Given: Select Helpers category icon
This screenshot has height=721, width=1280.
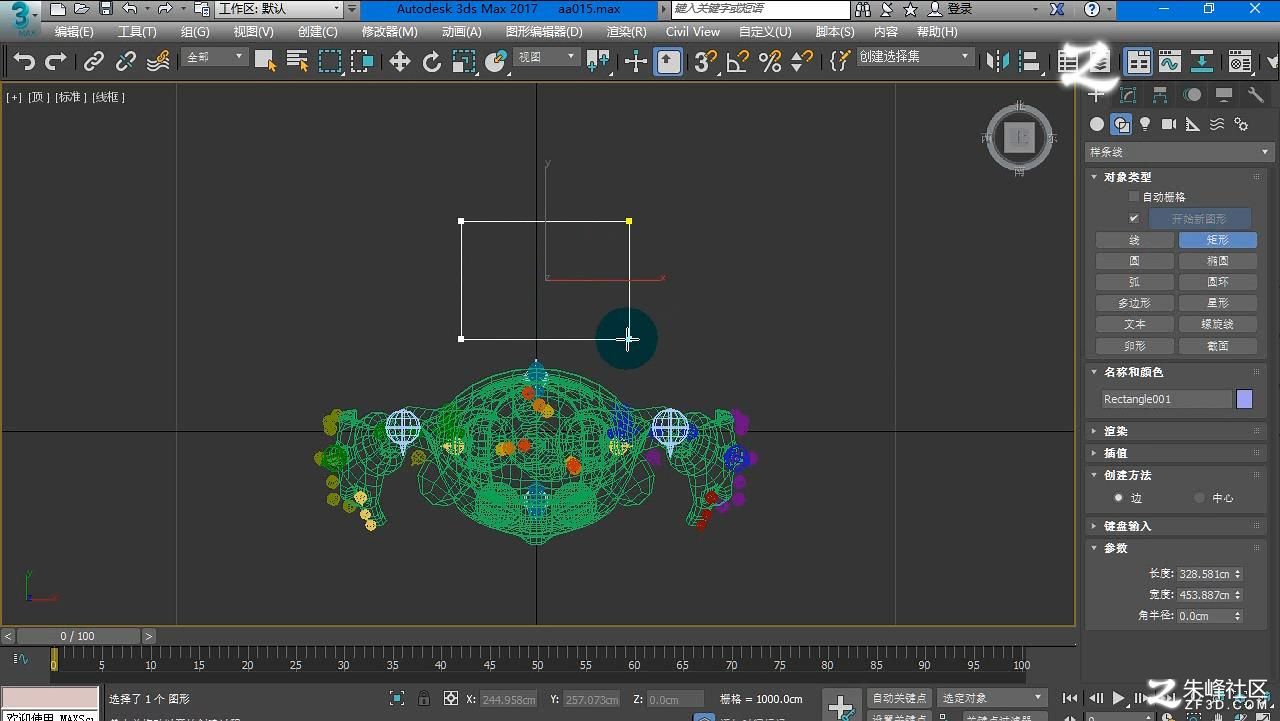Looking at the screenshot, I should click(1193, 124).
